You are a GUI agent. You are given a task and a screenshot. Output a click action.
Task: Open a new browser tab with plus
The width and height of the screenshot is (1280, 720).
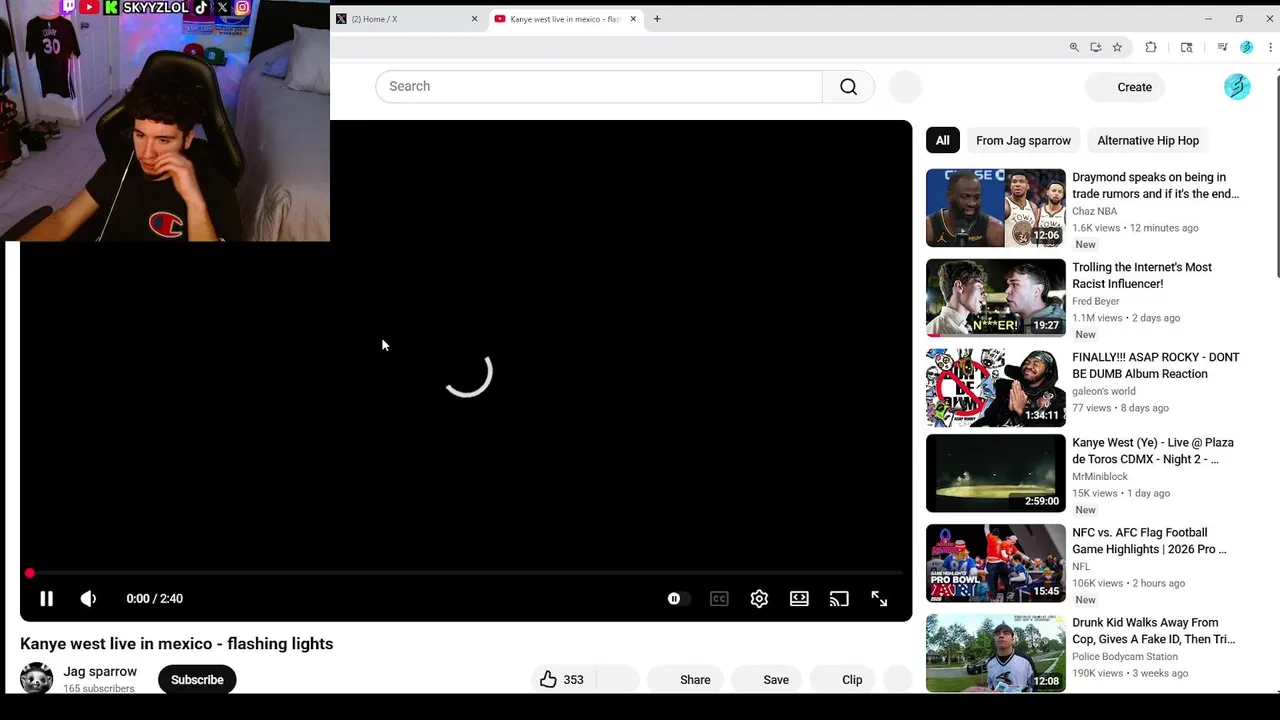click(657, 19)
